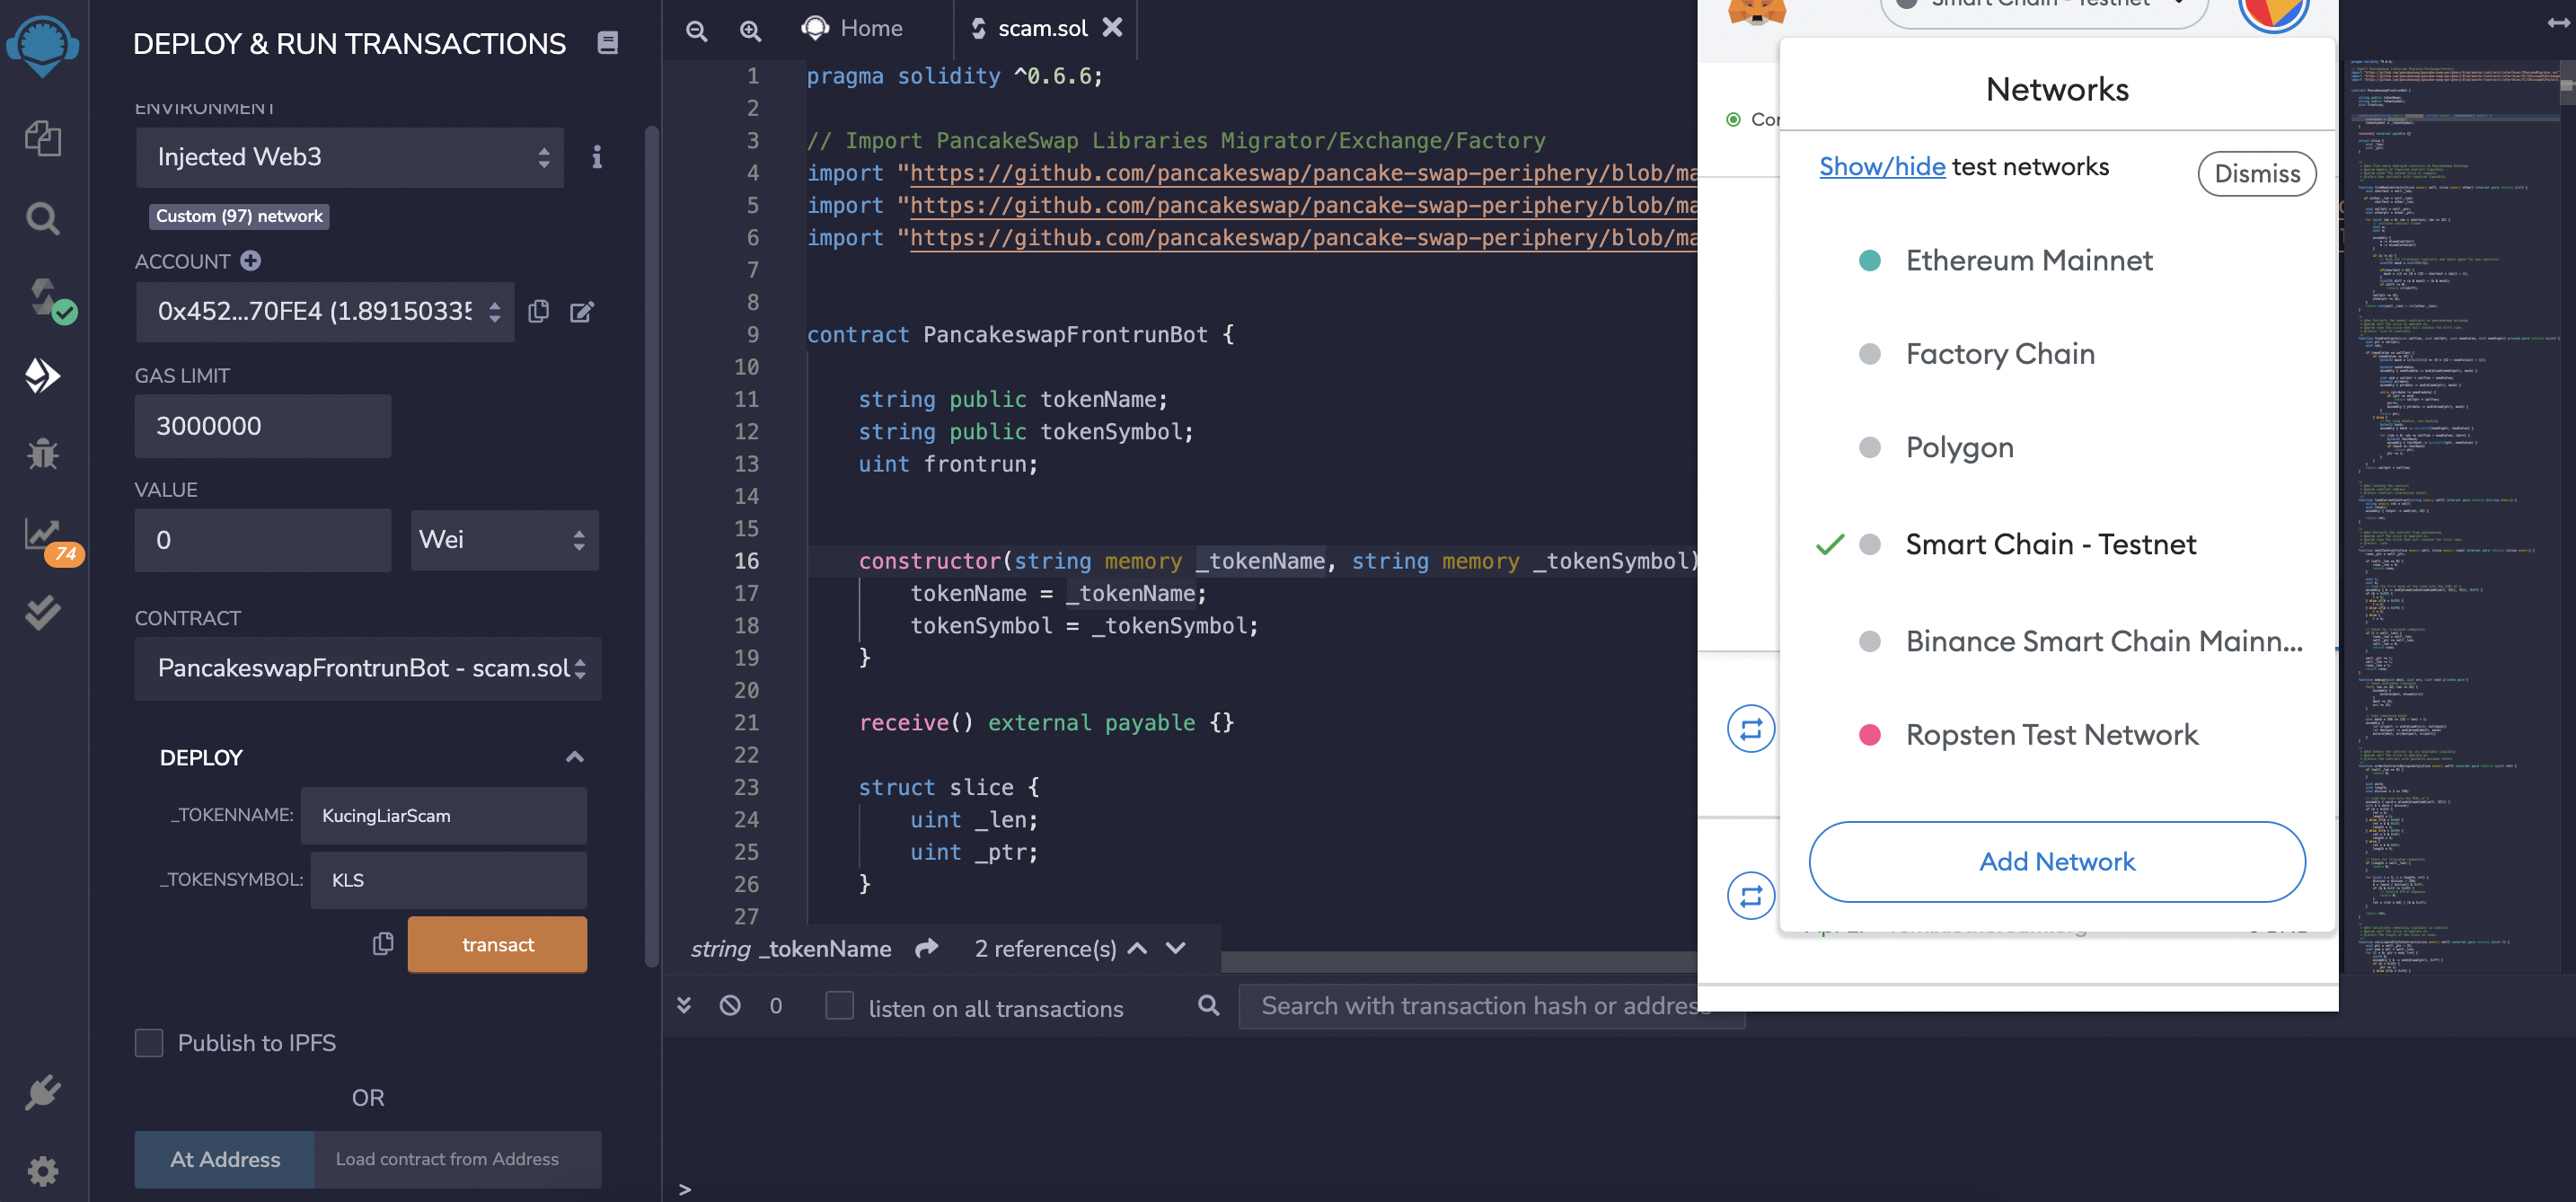Click the clear terminal console icon
The width and height of the screenshot is (2576, 1202).
click(730, 1005)
